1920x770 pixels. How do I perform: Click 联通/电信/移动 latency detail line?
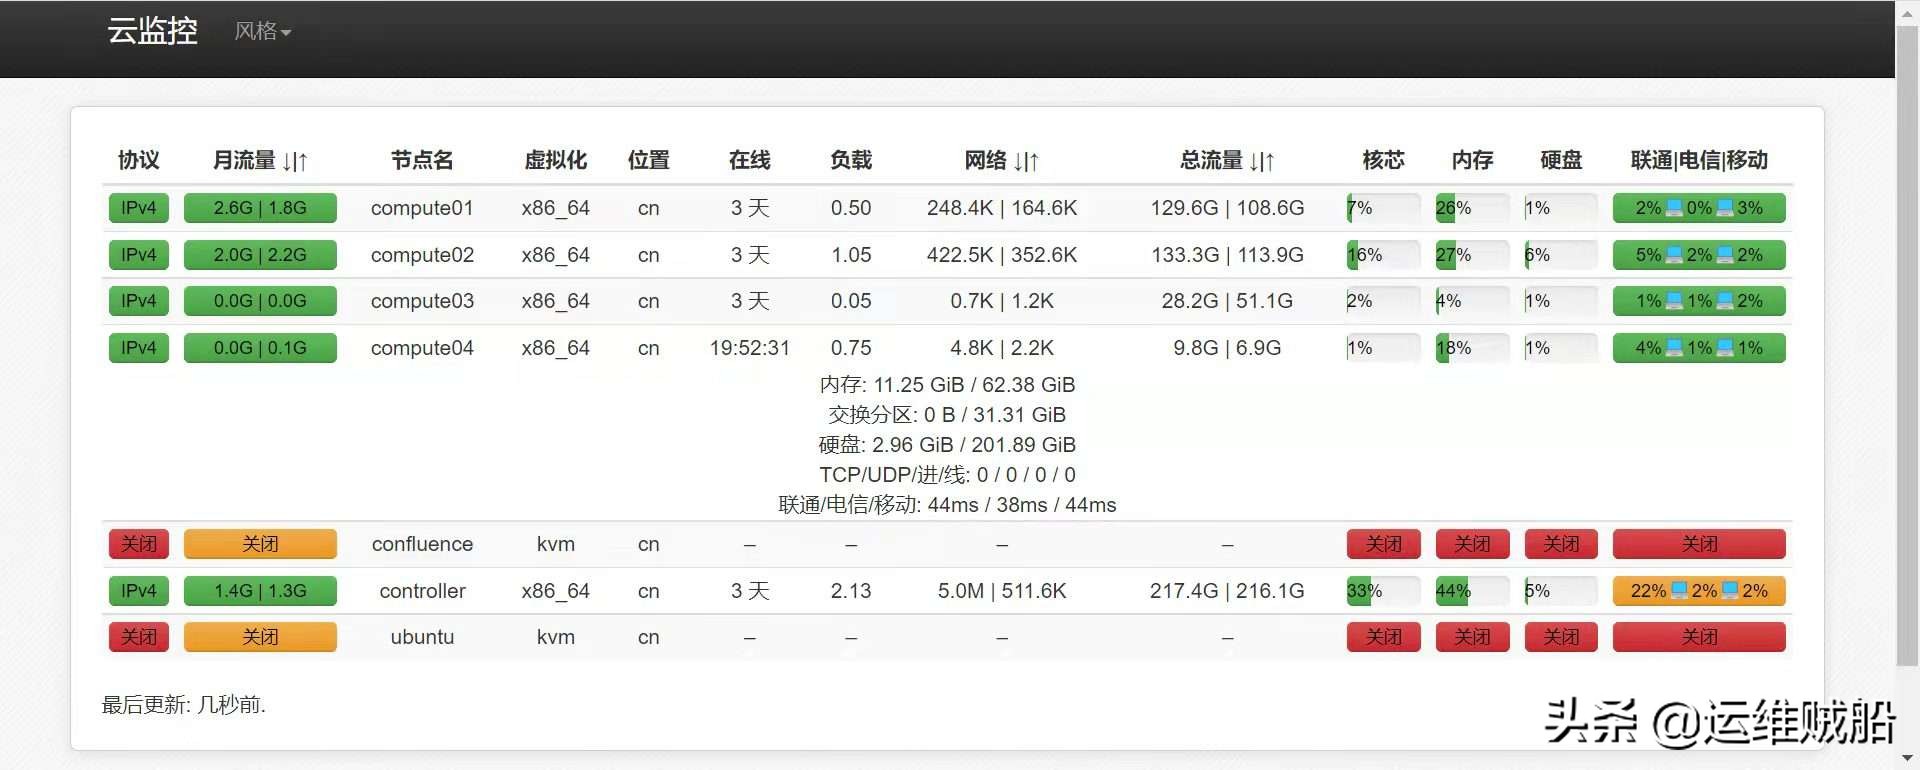947,505
